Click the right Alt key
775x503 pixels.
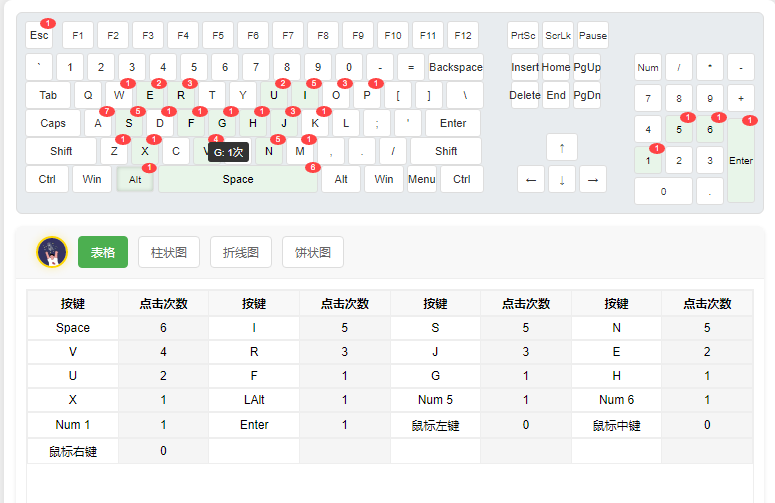point(341,179)
